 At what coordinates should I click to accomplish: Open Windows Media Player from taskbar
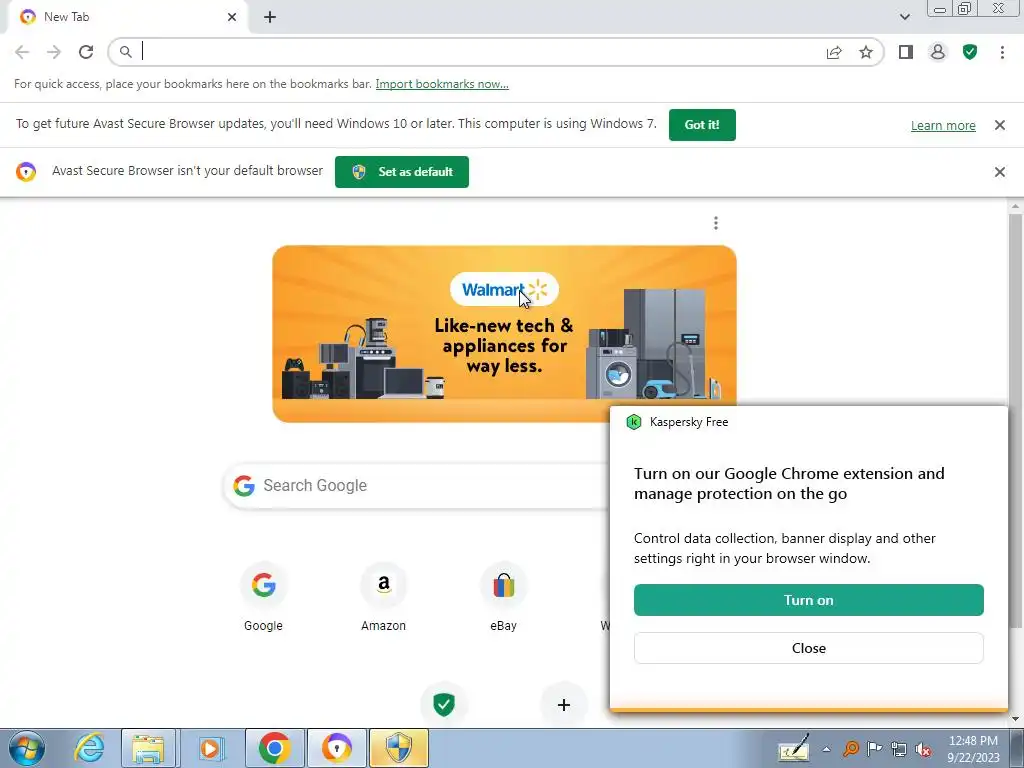210,748
